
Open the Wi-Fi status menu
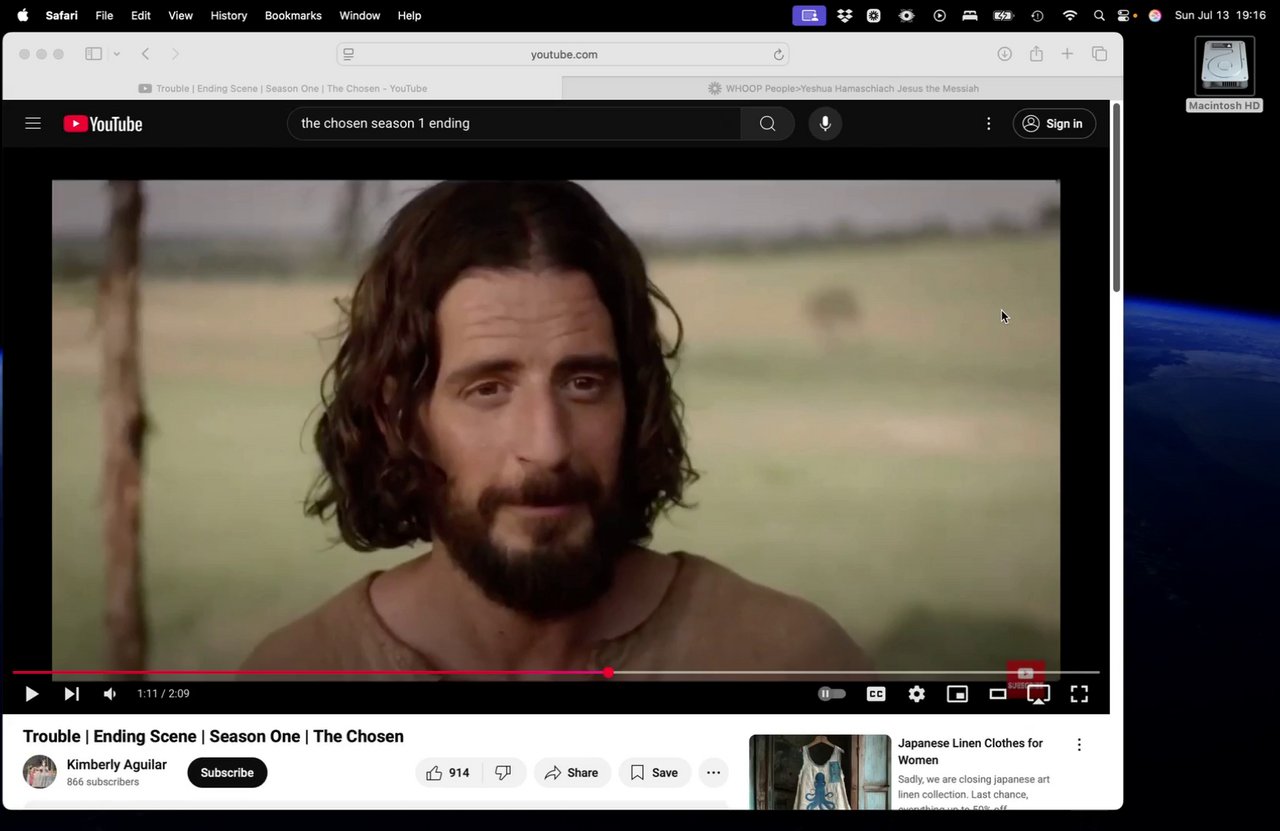[1070, 15]
